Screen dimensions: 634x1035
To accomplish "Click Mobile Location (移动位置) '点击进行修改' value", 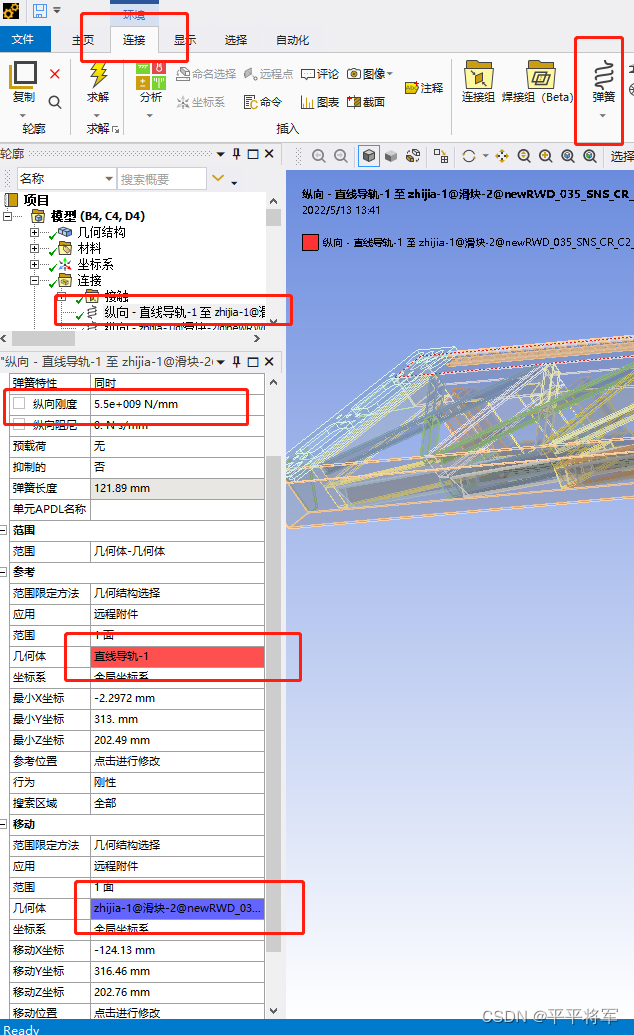I will click(x=177, y=1013).
